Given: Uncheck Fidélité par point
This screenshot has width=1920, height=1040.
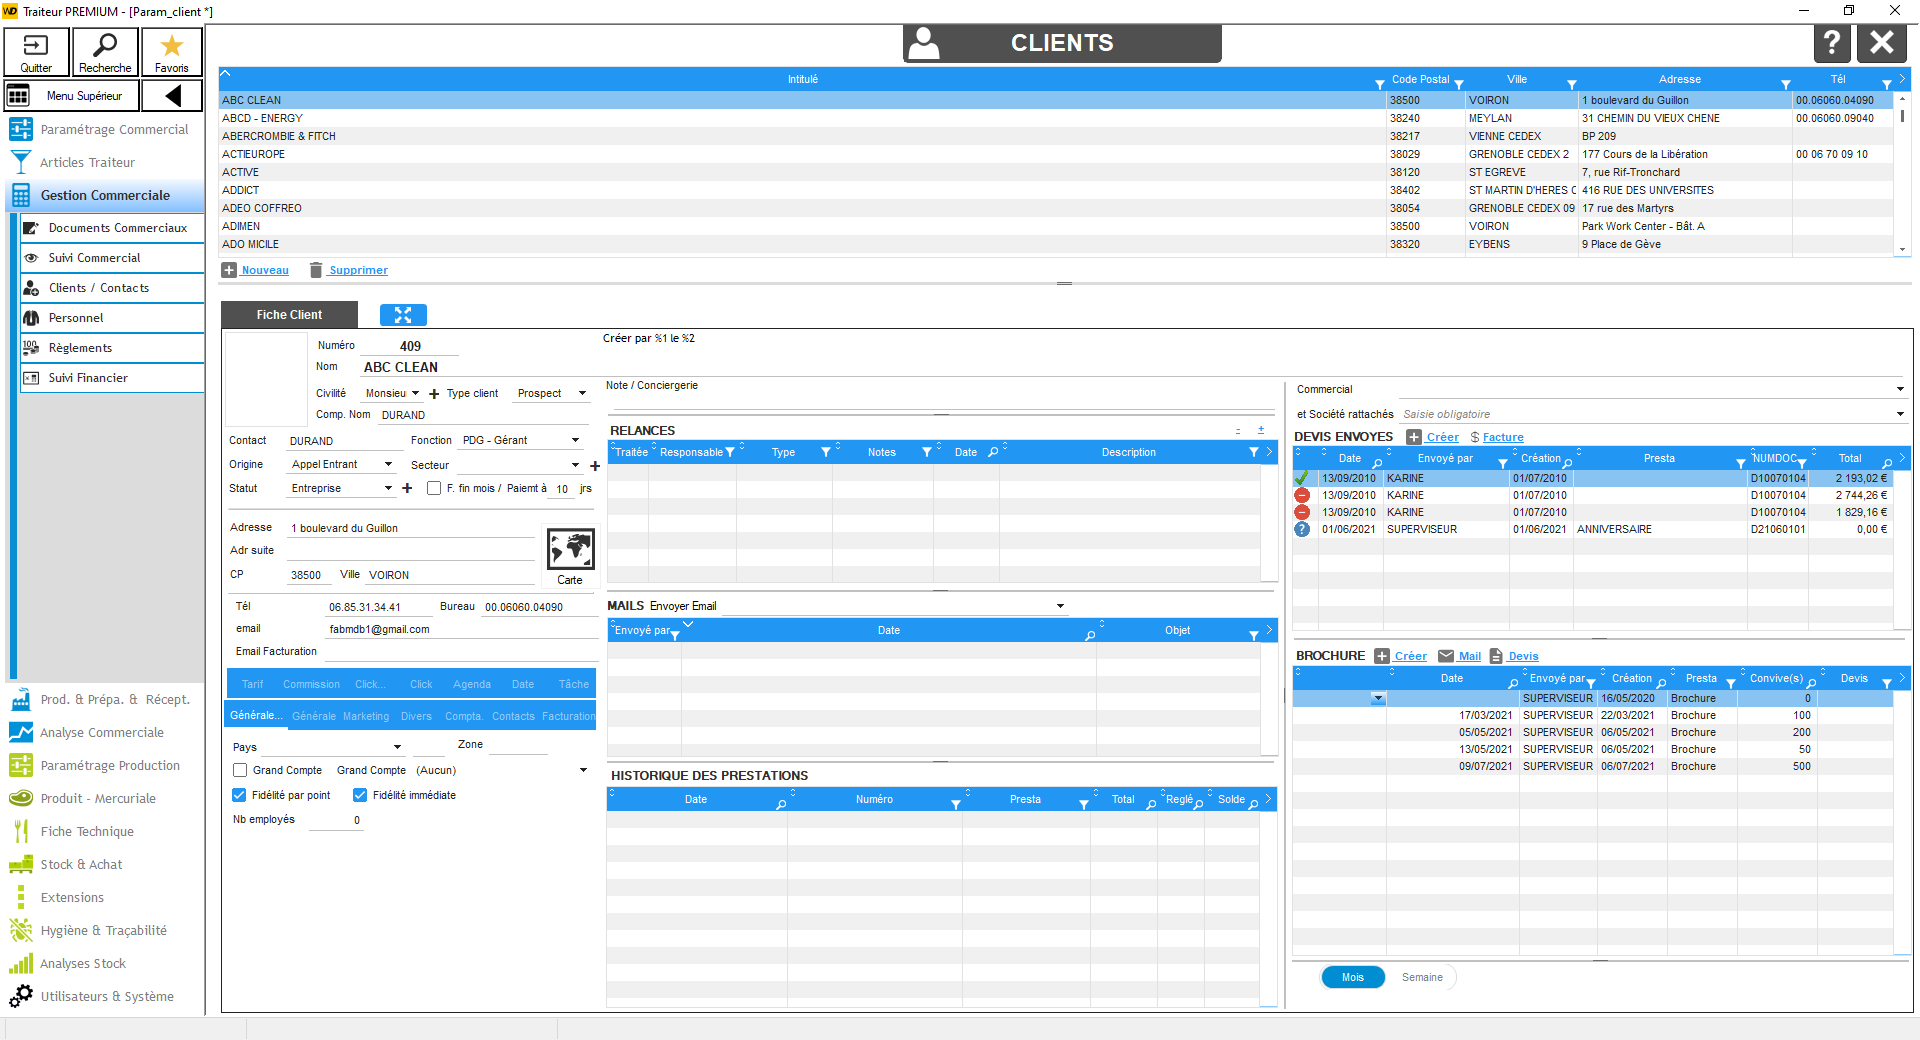Looking at the screenshot, I should pyautogui.click(x=240, y=795).
